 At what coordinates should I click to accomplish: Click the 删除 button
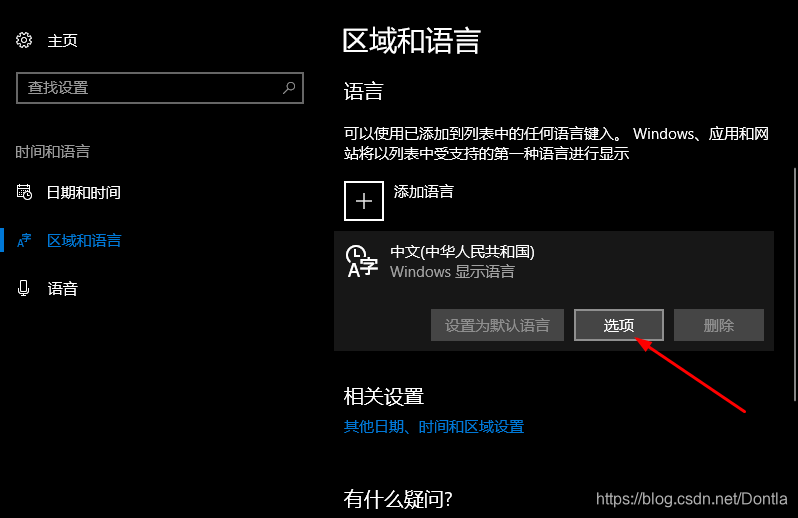(x=719, y=325)
